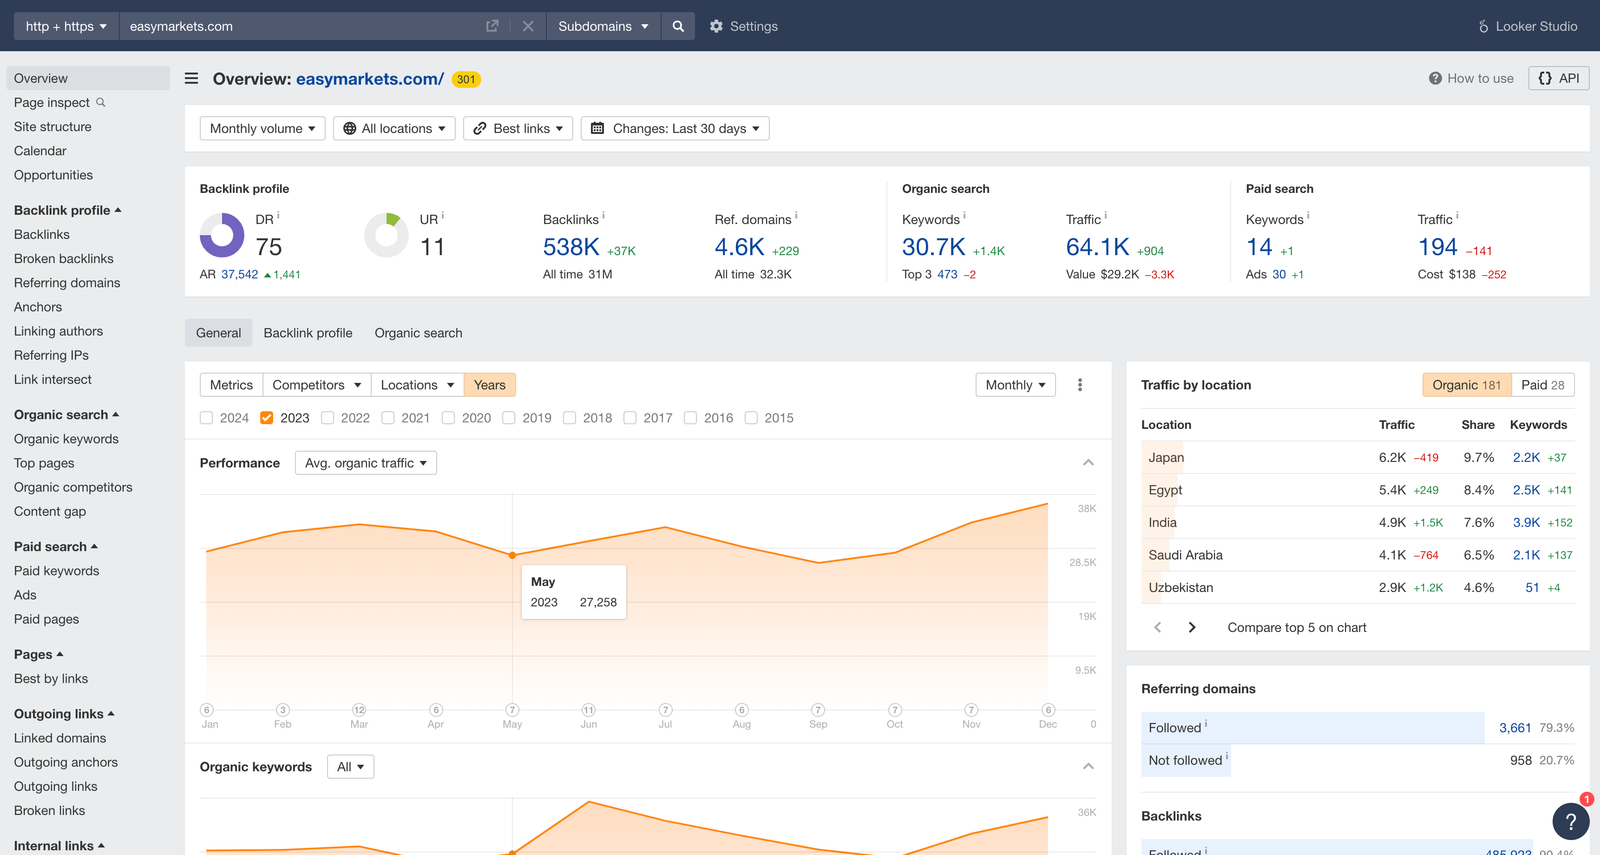Open 30.7K organic keywords report

pyautogui.click(x=934, y=247)
